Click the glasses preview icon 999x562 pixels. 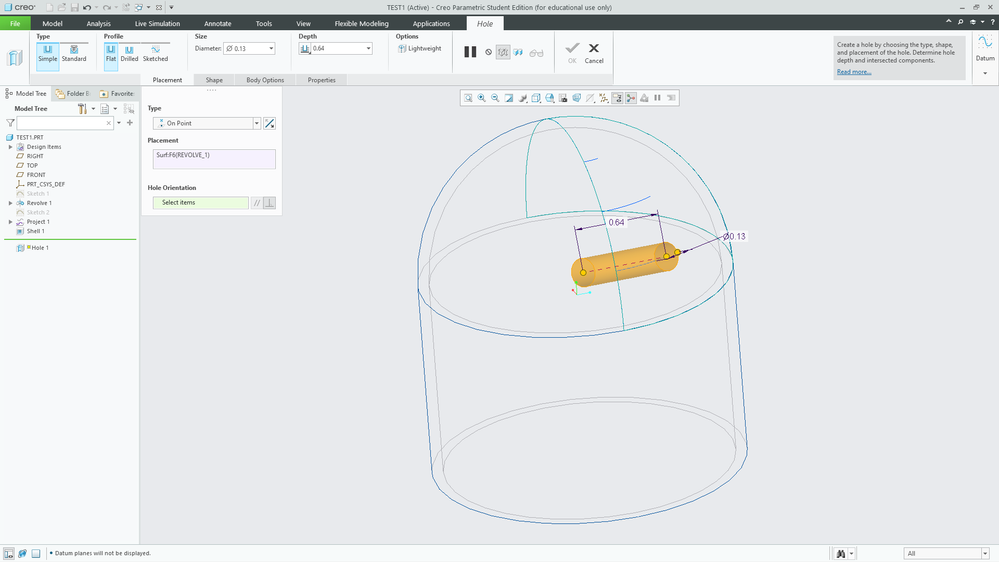[x=536, y=52]
